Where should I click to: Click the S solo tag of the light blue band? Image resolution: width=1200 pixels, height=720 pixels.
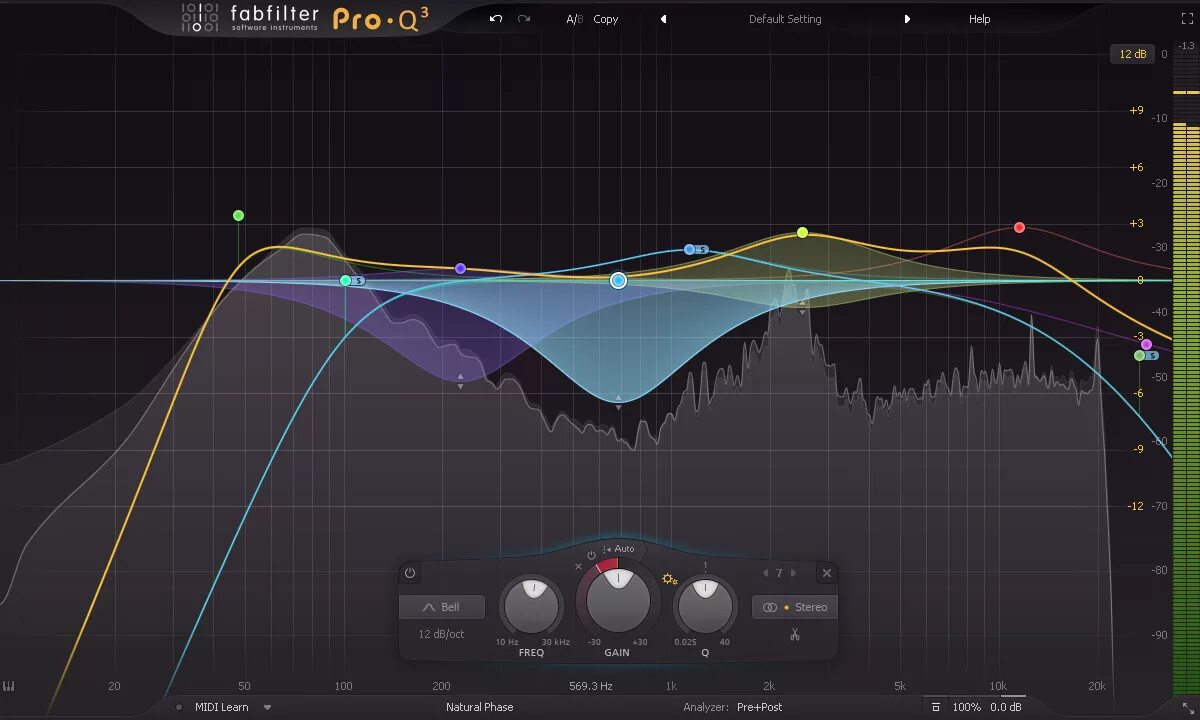click(x=703, y=249)
